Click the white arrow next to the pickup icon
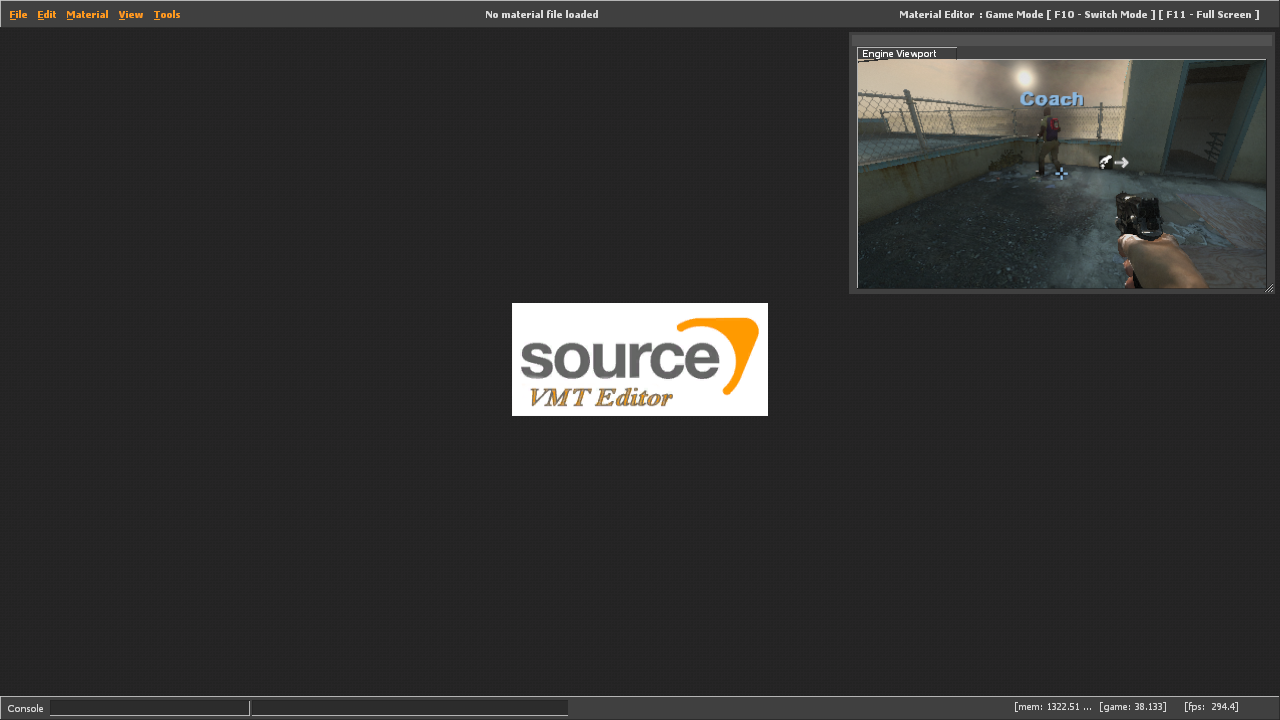Screen dimensions: 1280x720 (1122, 162)
